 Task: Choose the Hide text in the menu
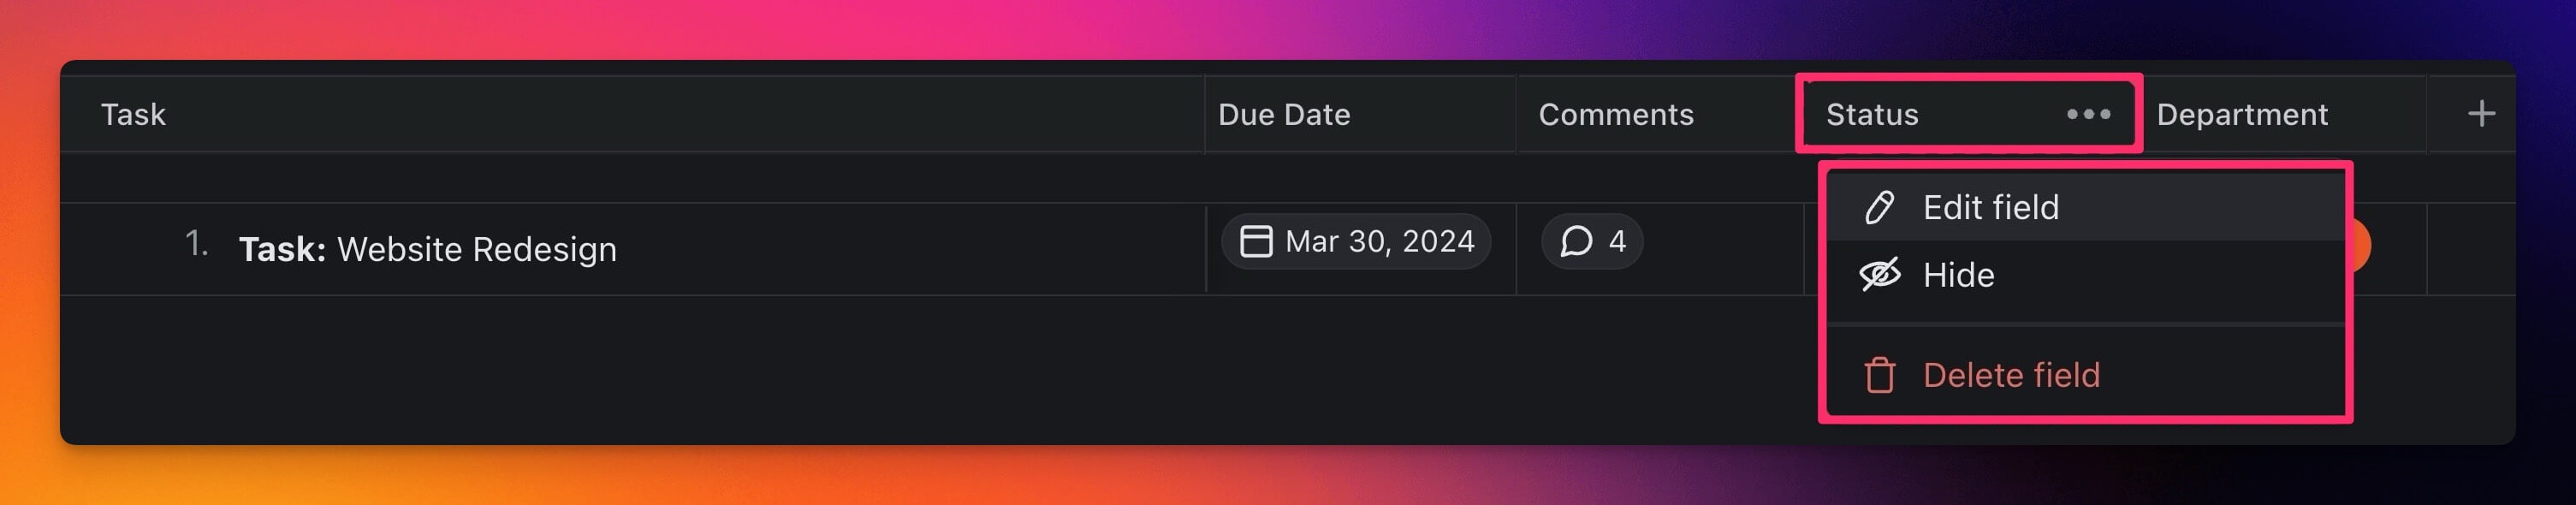coord(1958,275)
